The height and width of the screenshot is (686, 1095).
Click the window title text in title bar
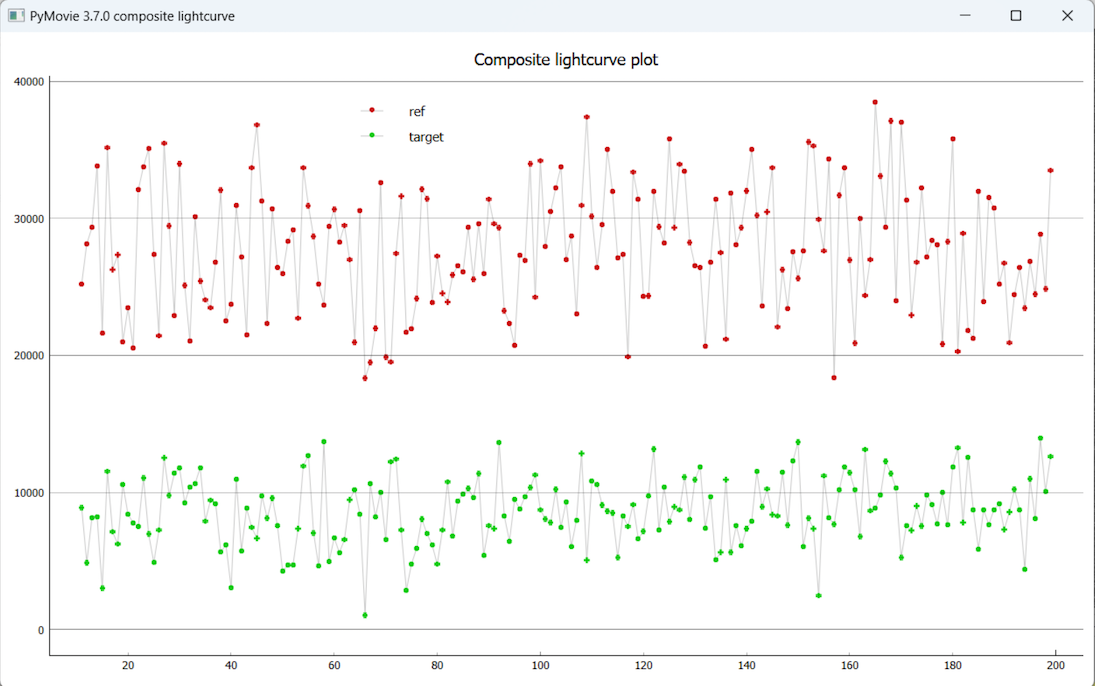pos(133,16)
